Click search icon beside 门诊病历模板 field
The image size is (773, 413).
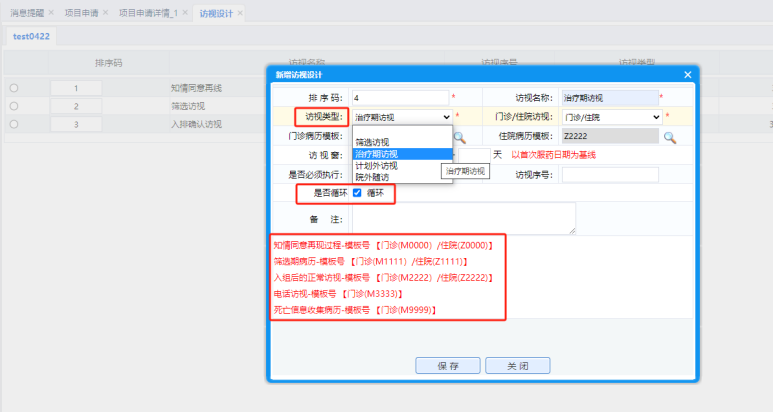click(x=459, y=138)
